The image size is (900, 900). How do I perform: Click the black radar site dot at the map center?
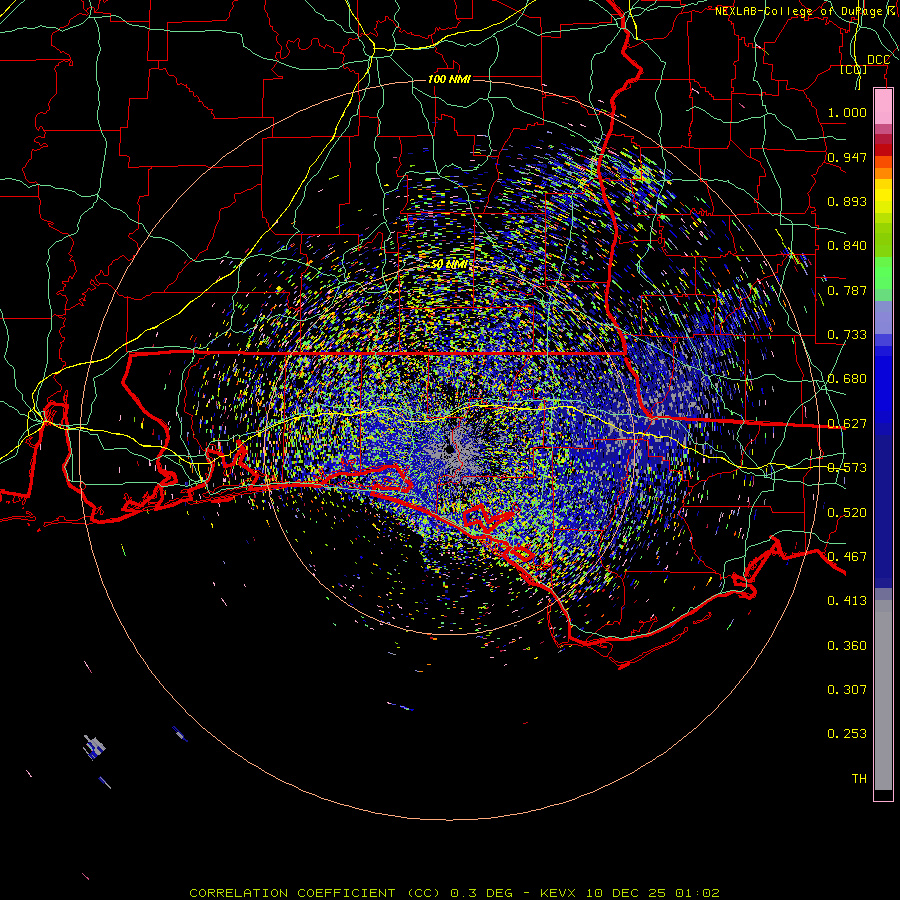point(449,449)
